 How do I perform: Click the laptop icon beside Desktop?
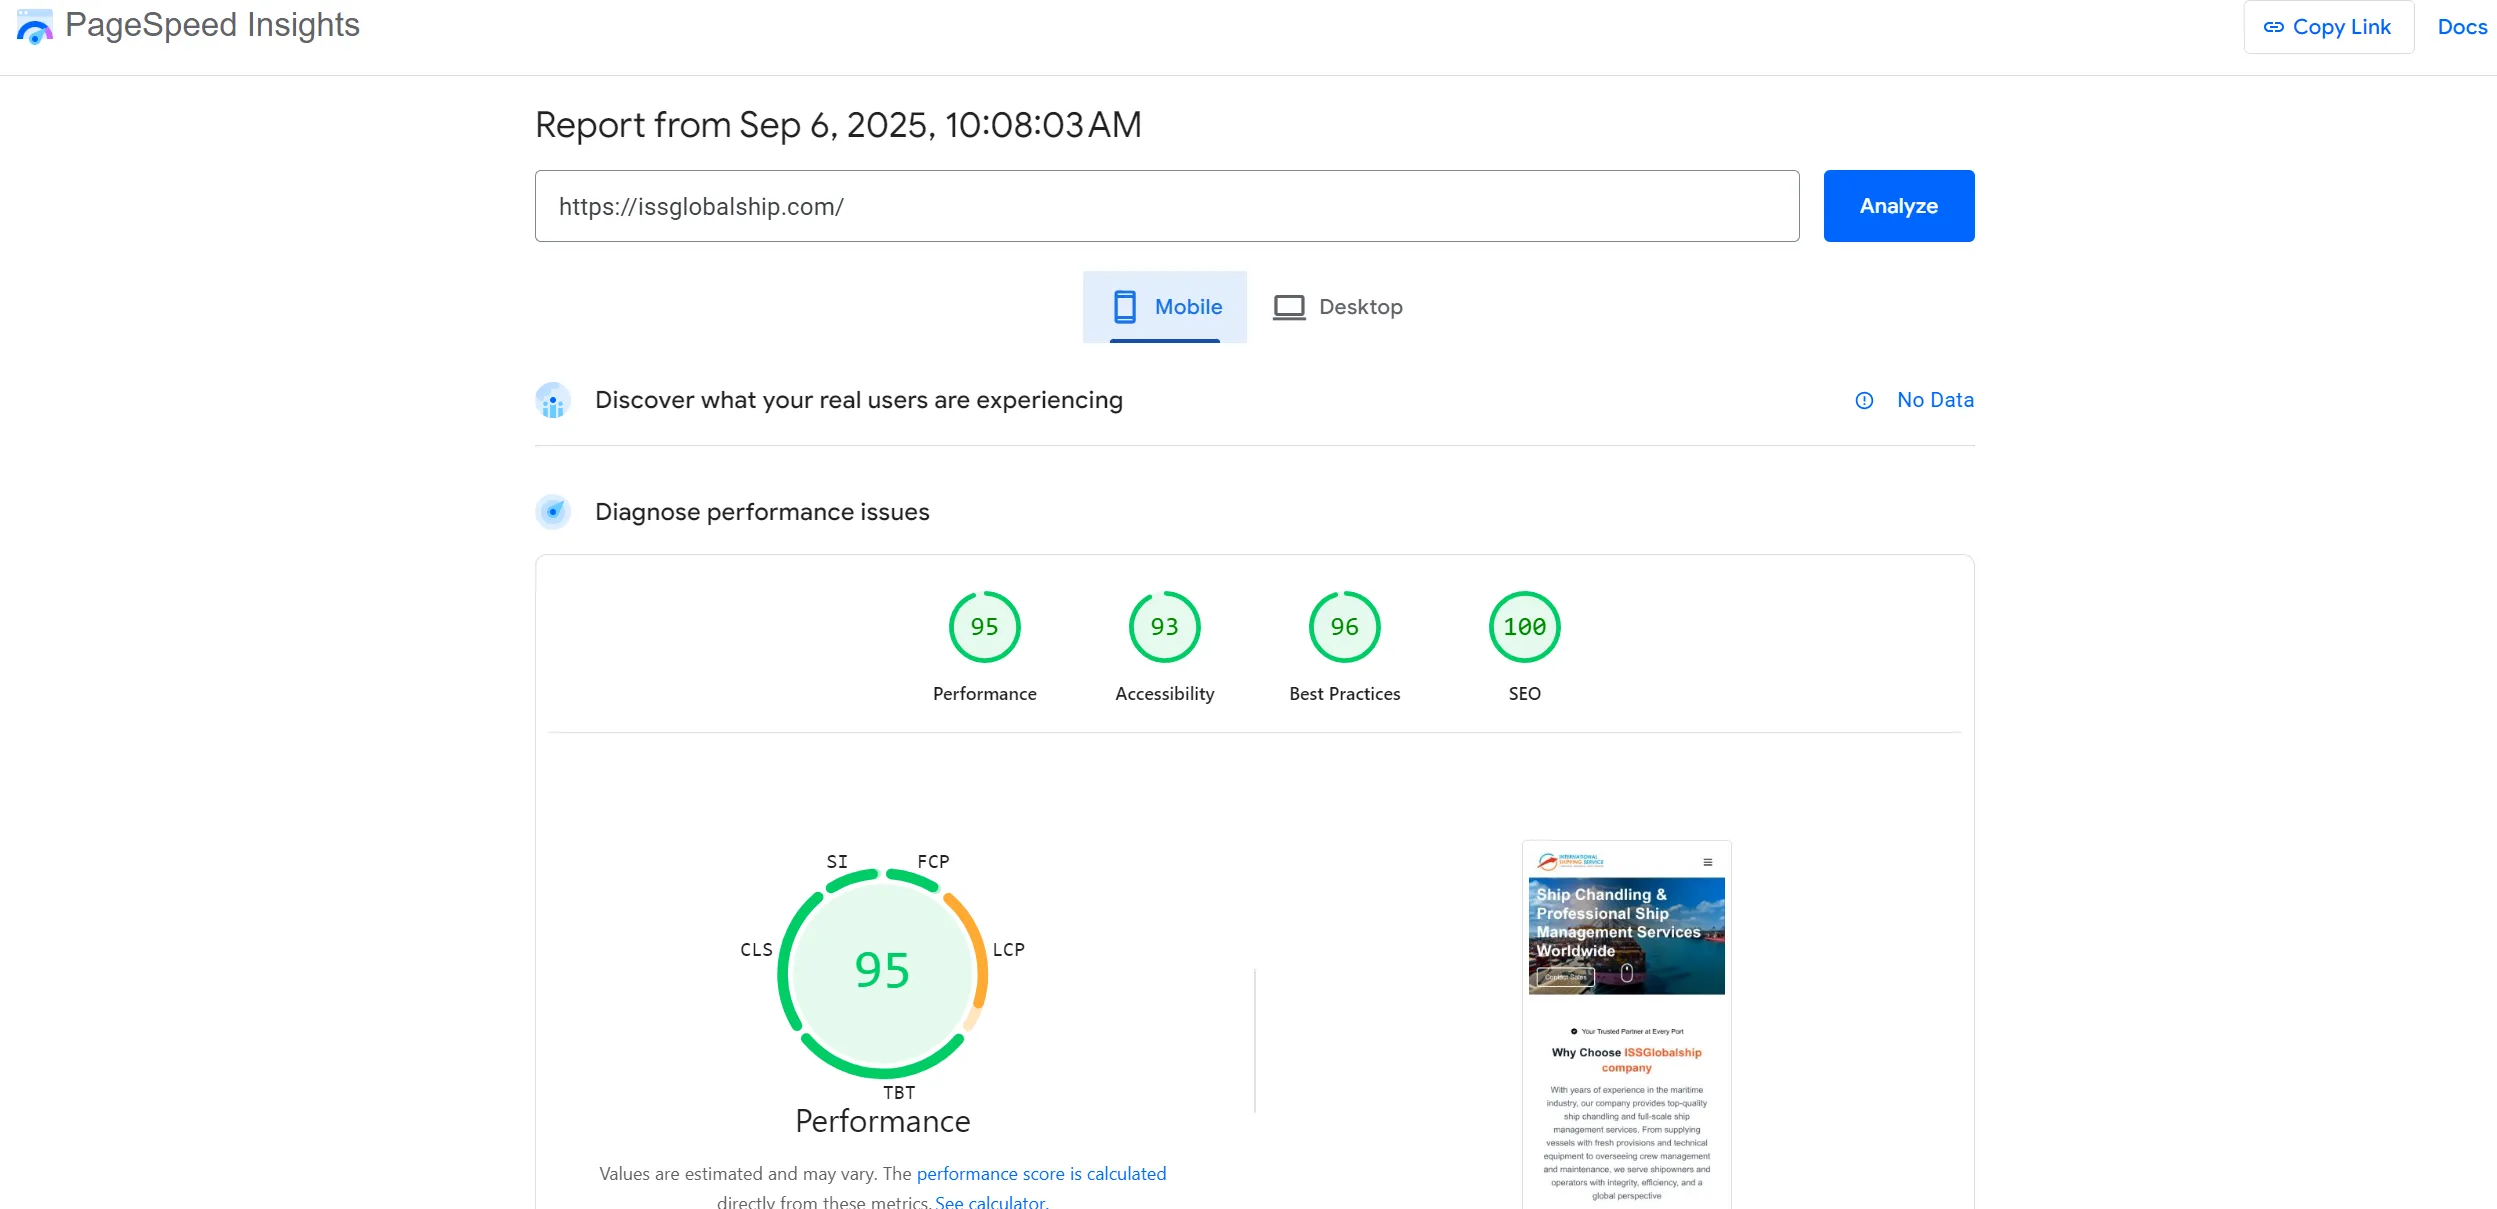click(x=1289, y=307)
